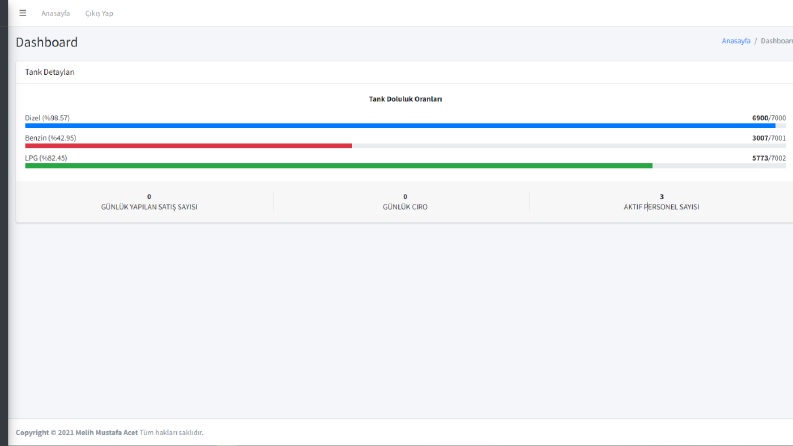Open Anasayfa in top navigation bar
Screen dimensions: 793x446
[x=56, y=14]
